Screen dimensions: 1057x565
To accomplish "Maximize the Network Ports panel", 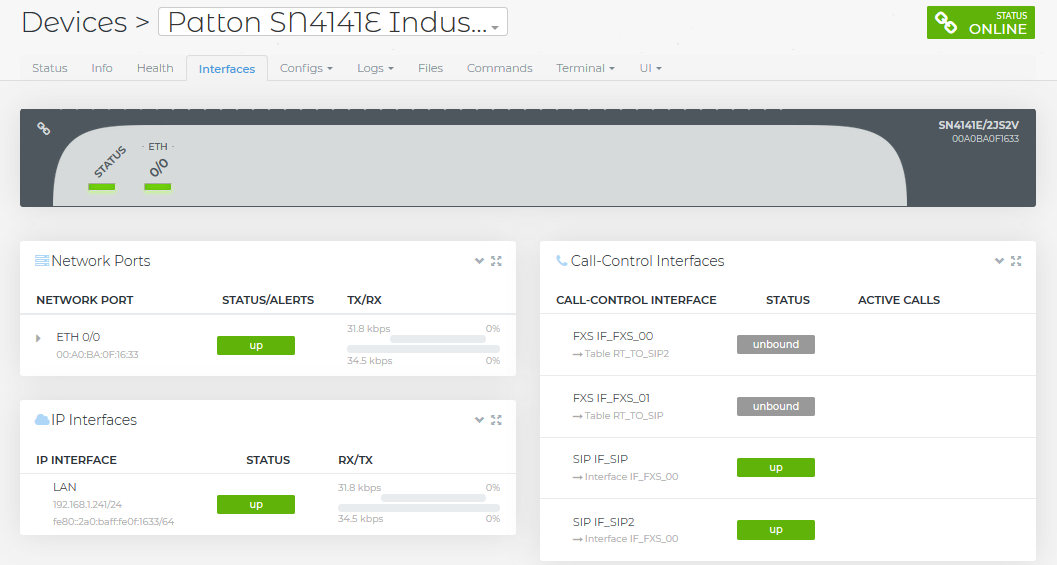I will 496,261.
